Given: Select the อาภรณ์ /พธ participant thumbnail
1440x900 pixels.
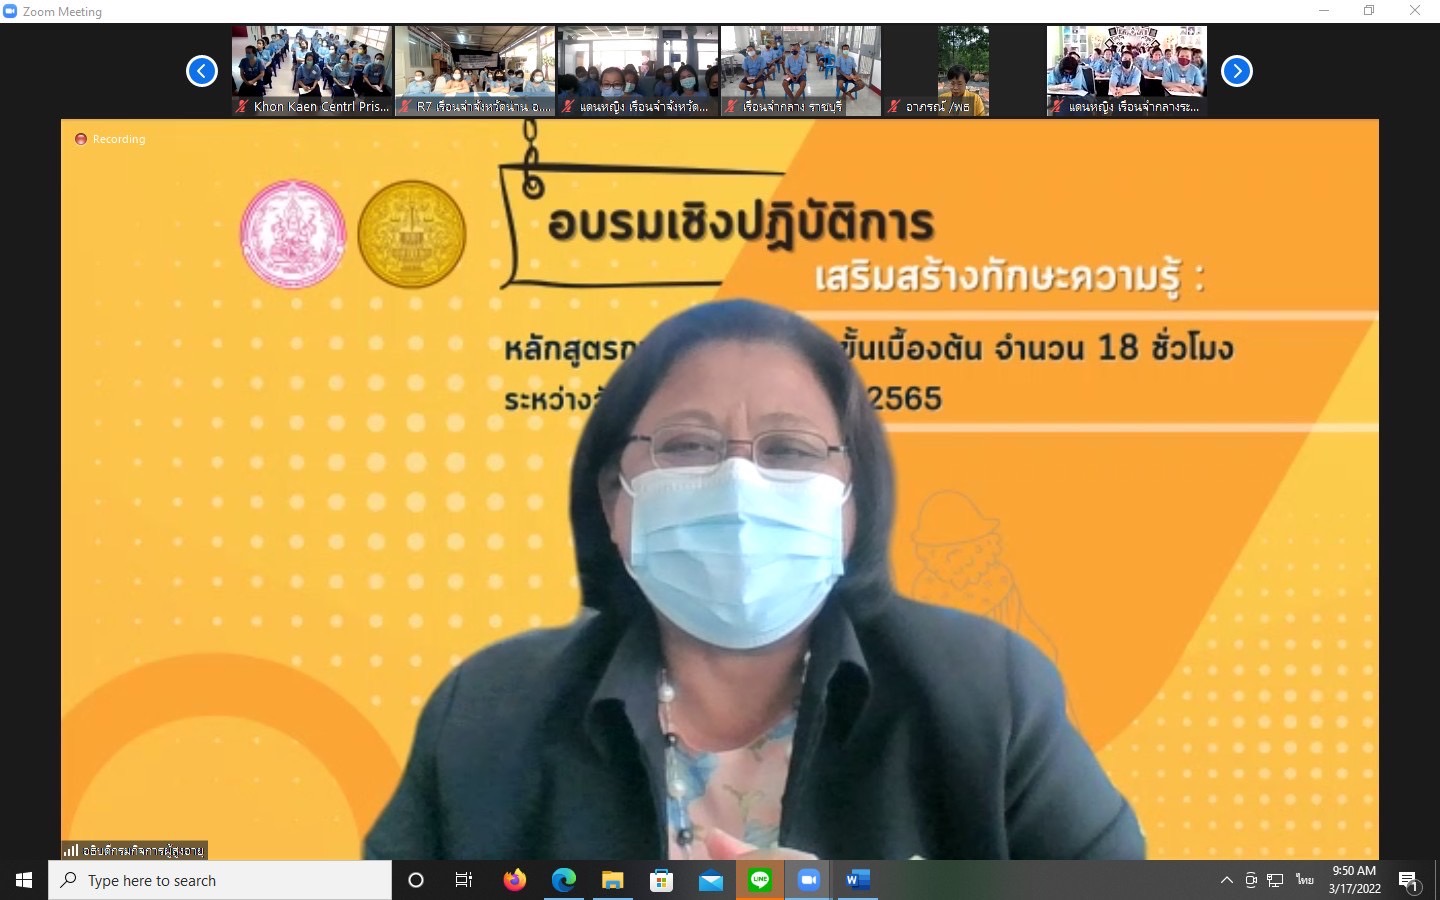Looking at the screenshot, I should point(964,71).
